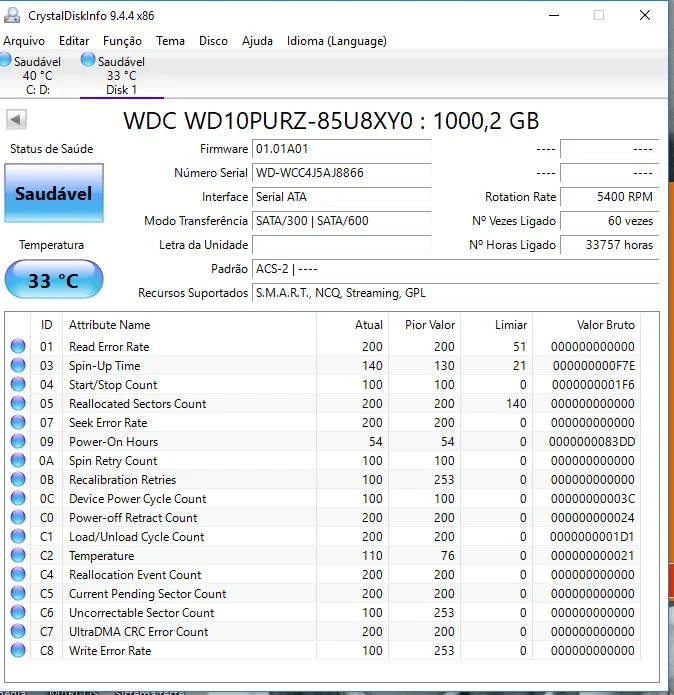Click raw value 00000000F7E
This screenshot has width=674, height=695.
(x=594, y=366)
